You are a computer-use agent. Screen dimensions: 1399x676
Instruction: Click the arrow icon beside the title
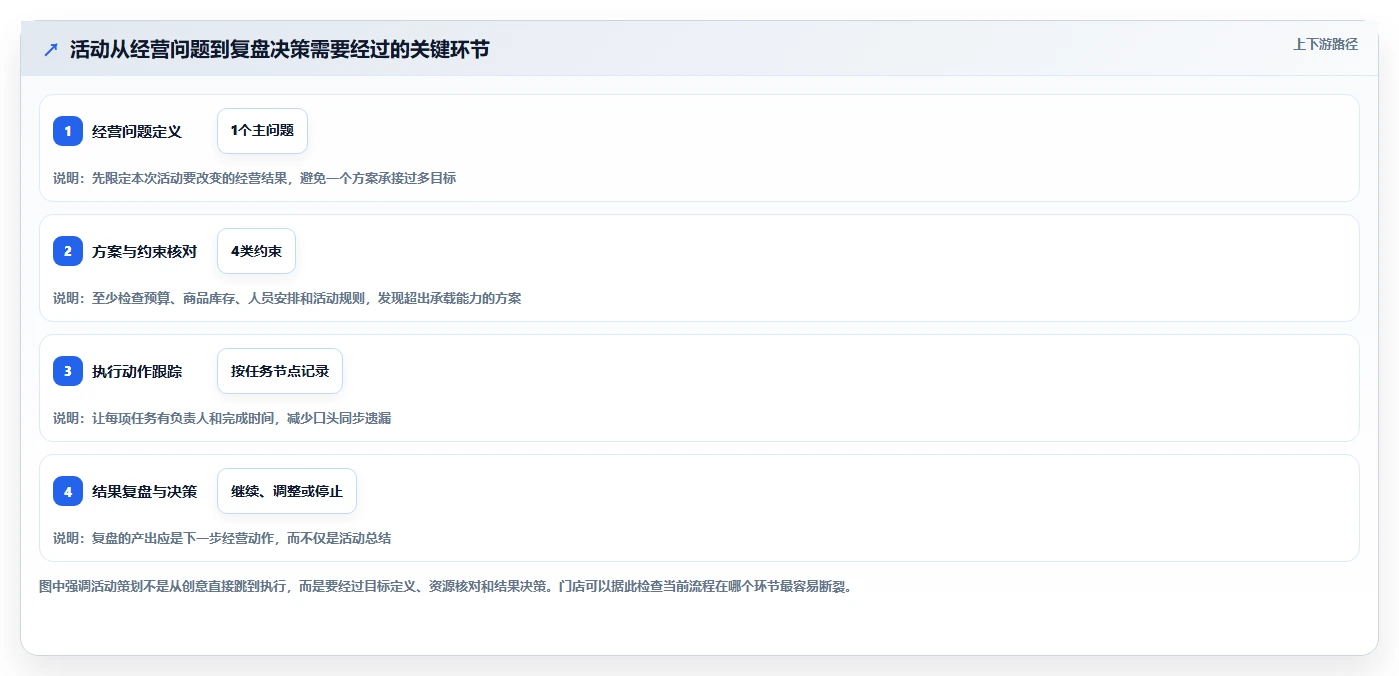click(x=51, y=50)
